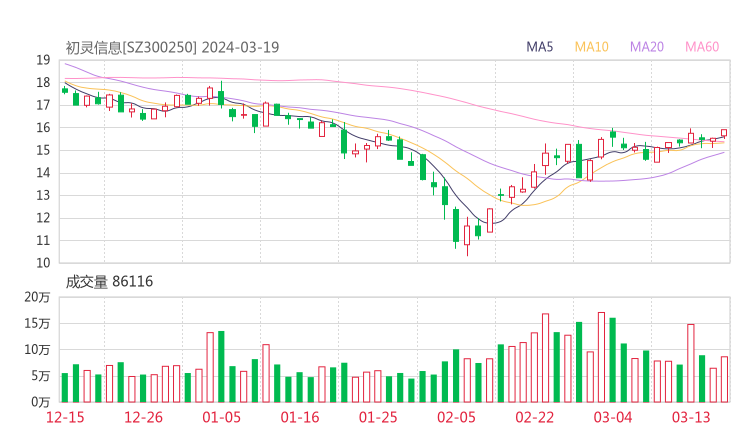Click the volume axis label 0万
The height and width of the screenshot is (440, 740).
[41, 402]
